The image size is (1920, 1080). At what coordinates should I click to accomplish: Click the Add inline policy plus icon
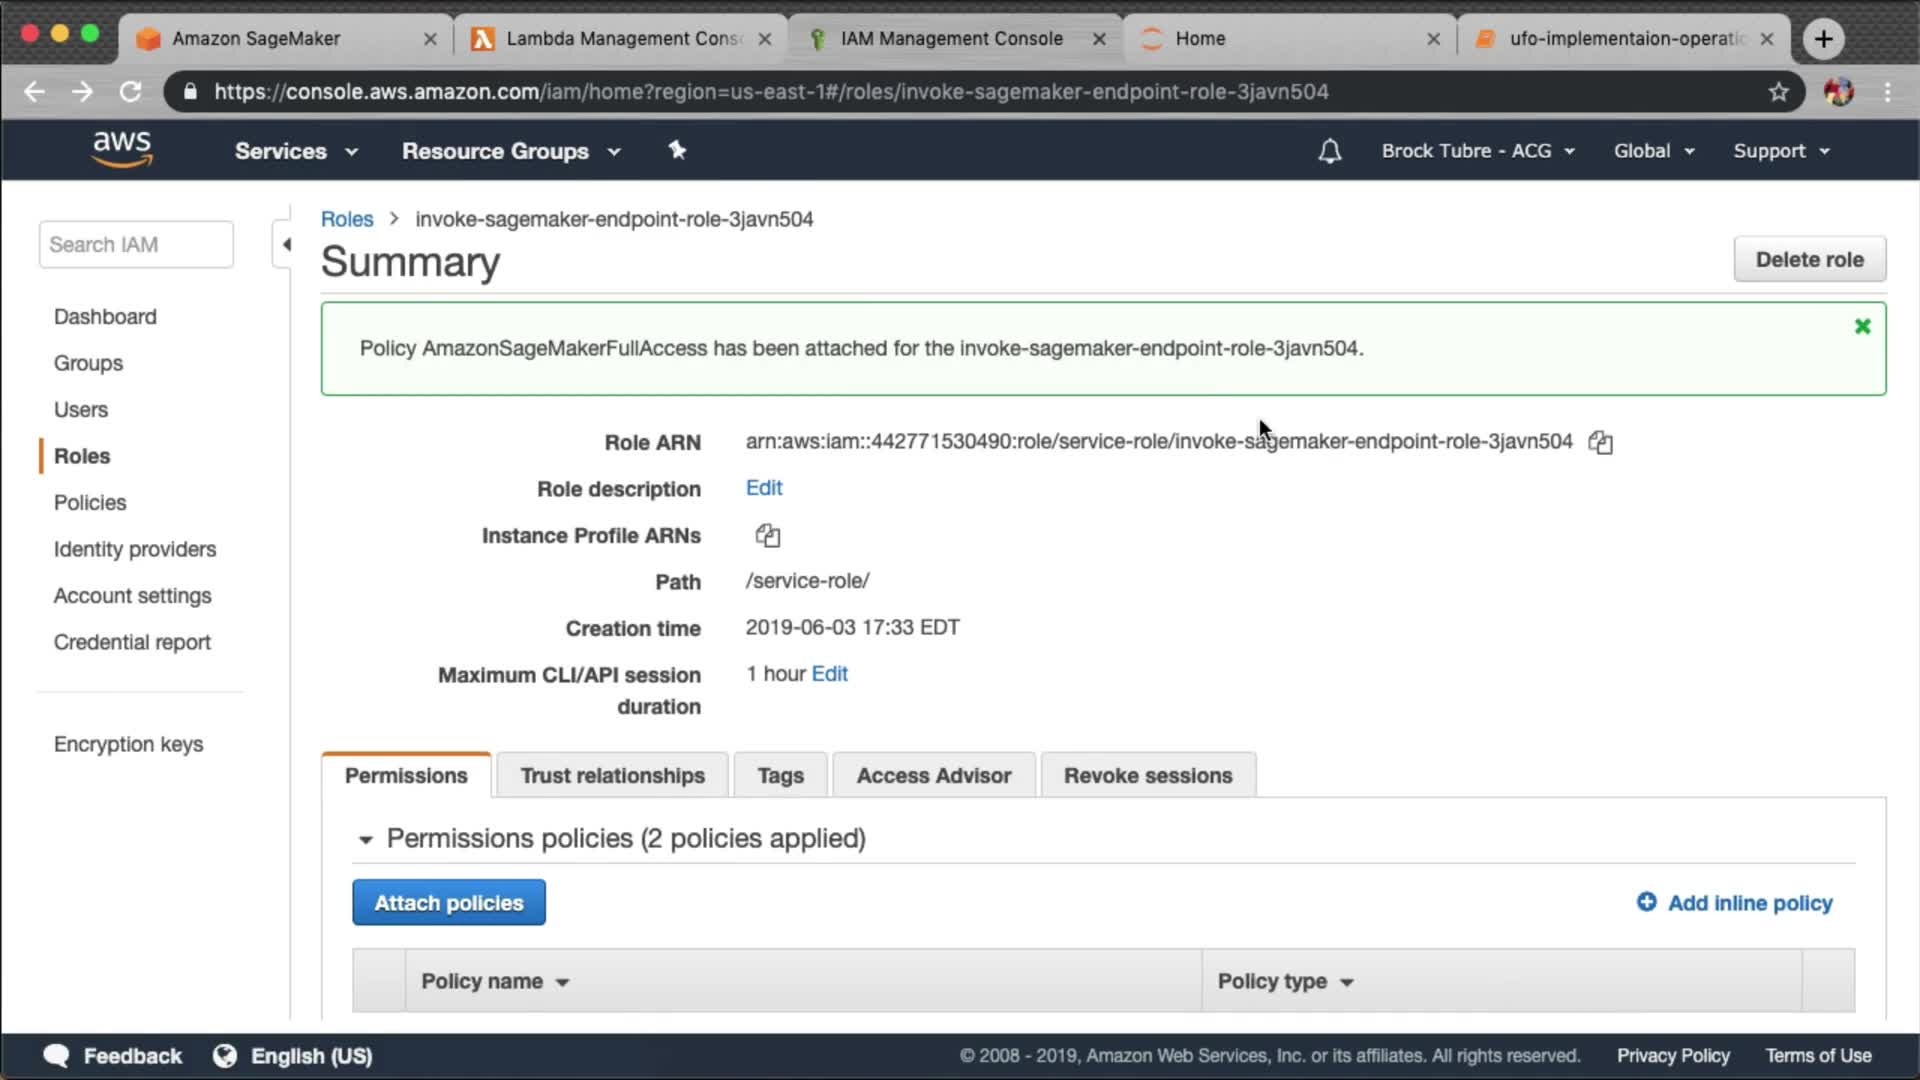pos(1646,902)
